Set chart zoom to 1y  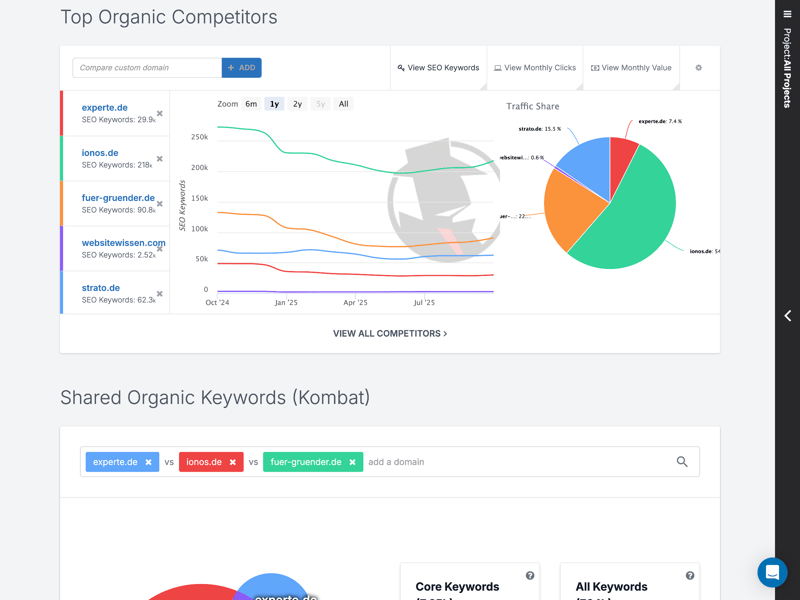point(274,104)
